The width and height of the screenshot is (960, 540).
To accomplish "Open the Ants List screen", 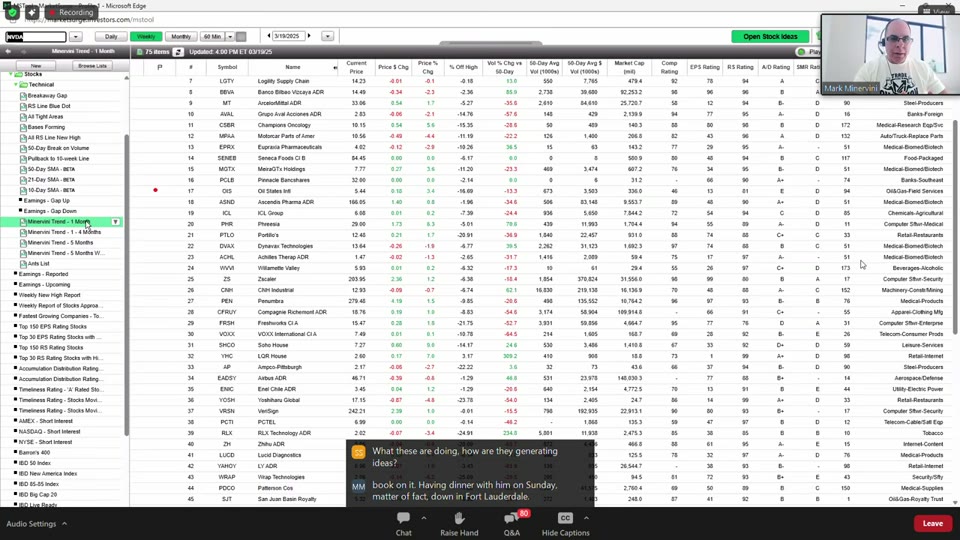I will click(38, 264).
